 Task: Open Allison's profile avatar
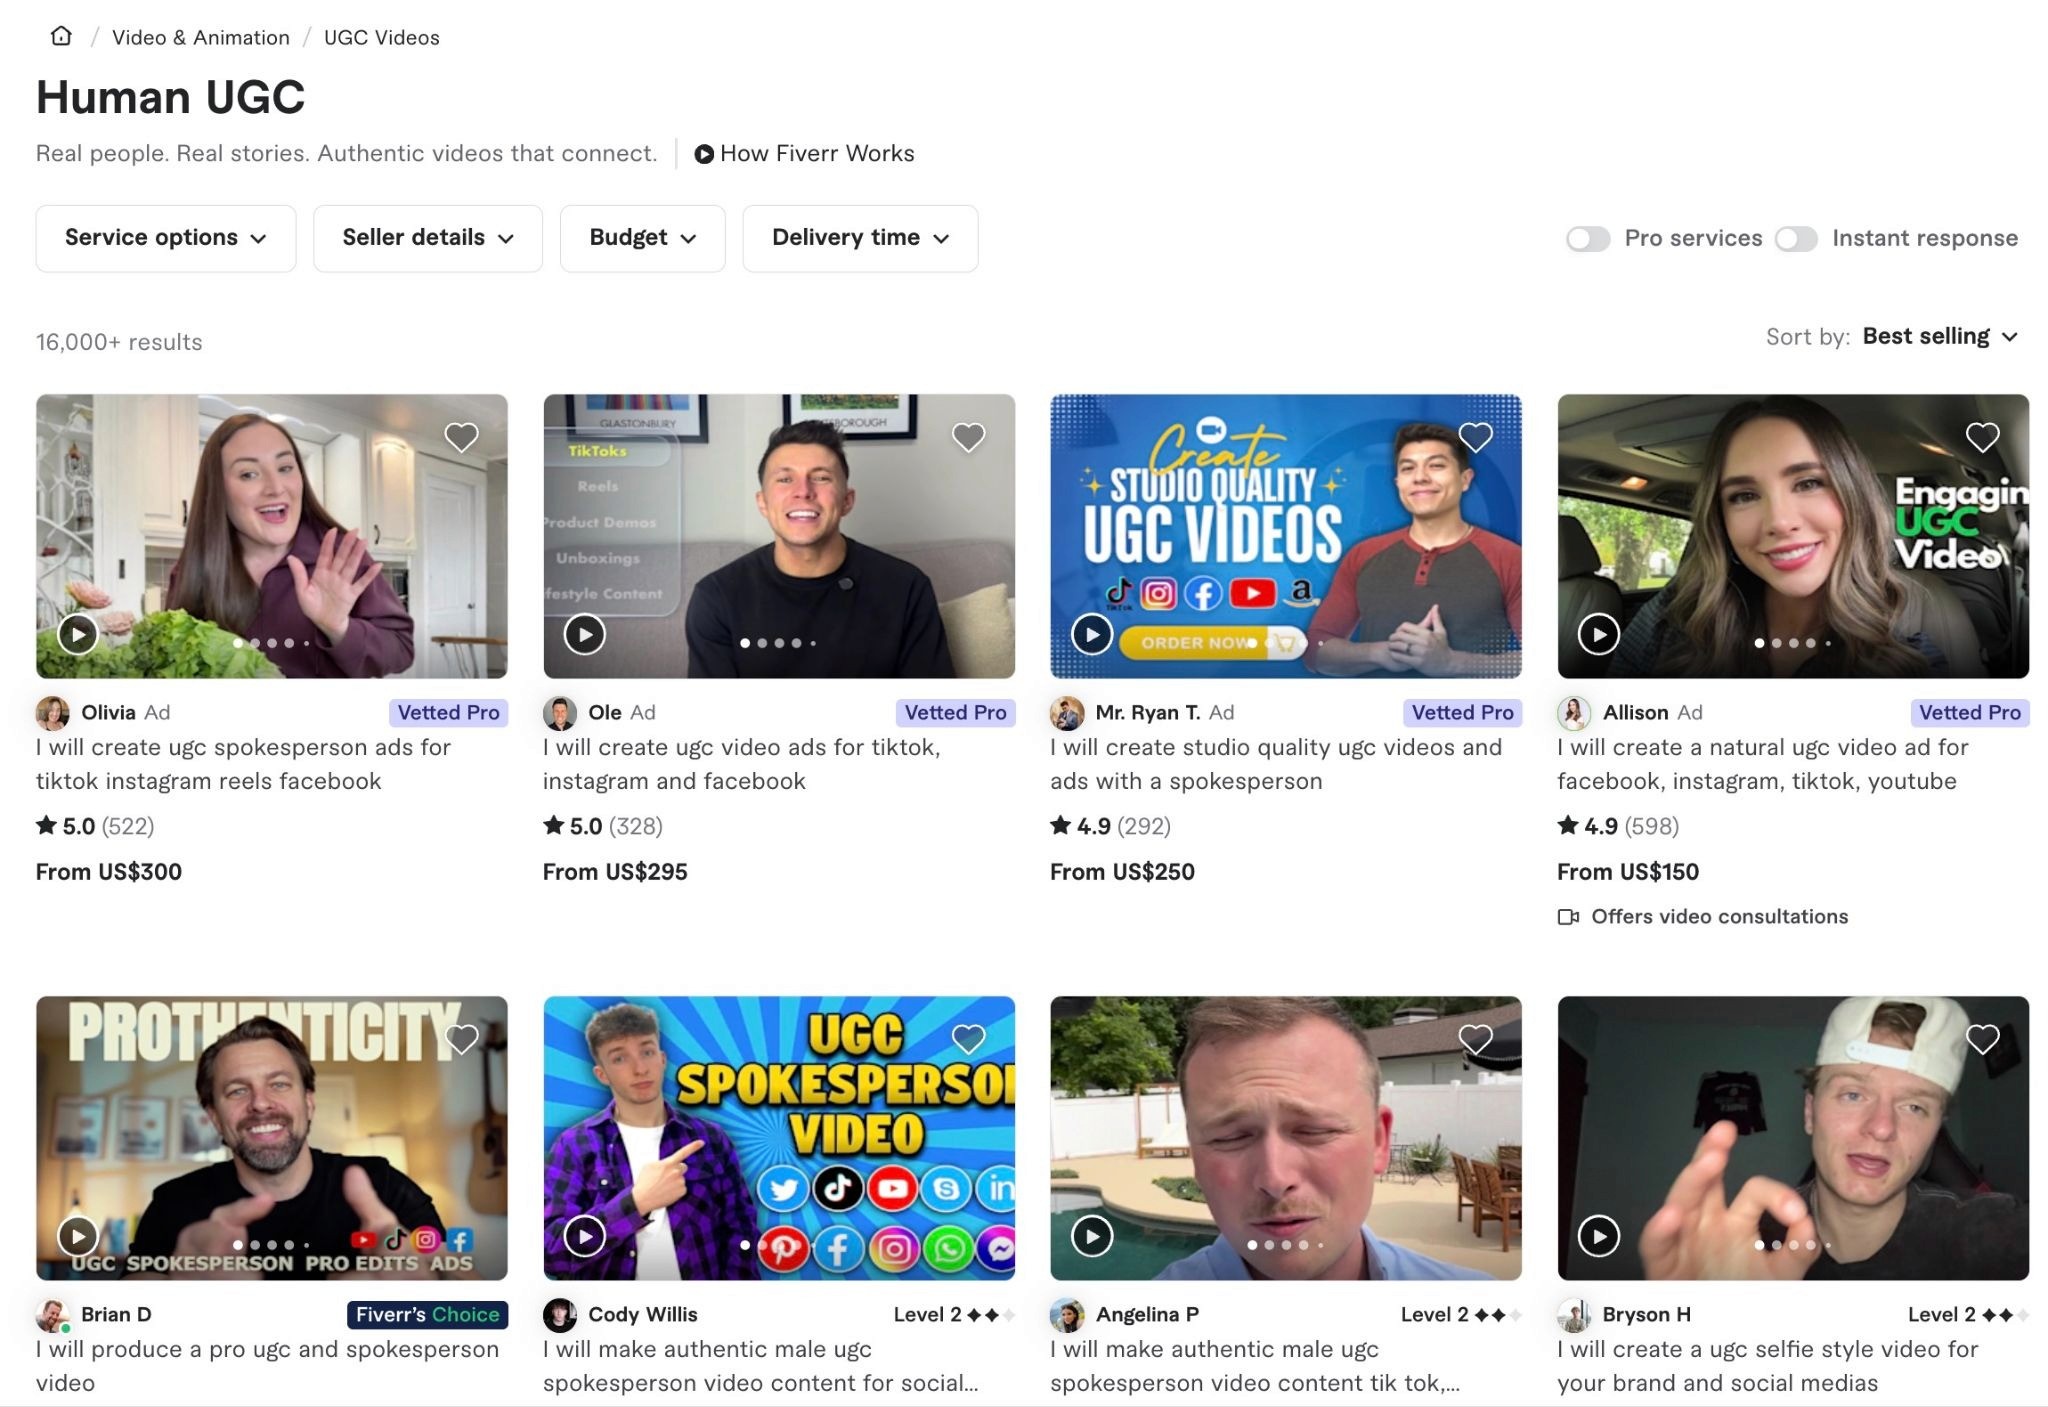[x=1574, y=713]
